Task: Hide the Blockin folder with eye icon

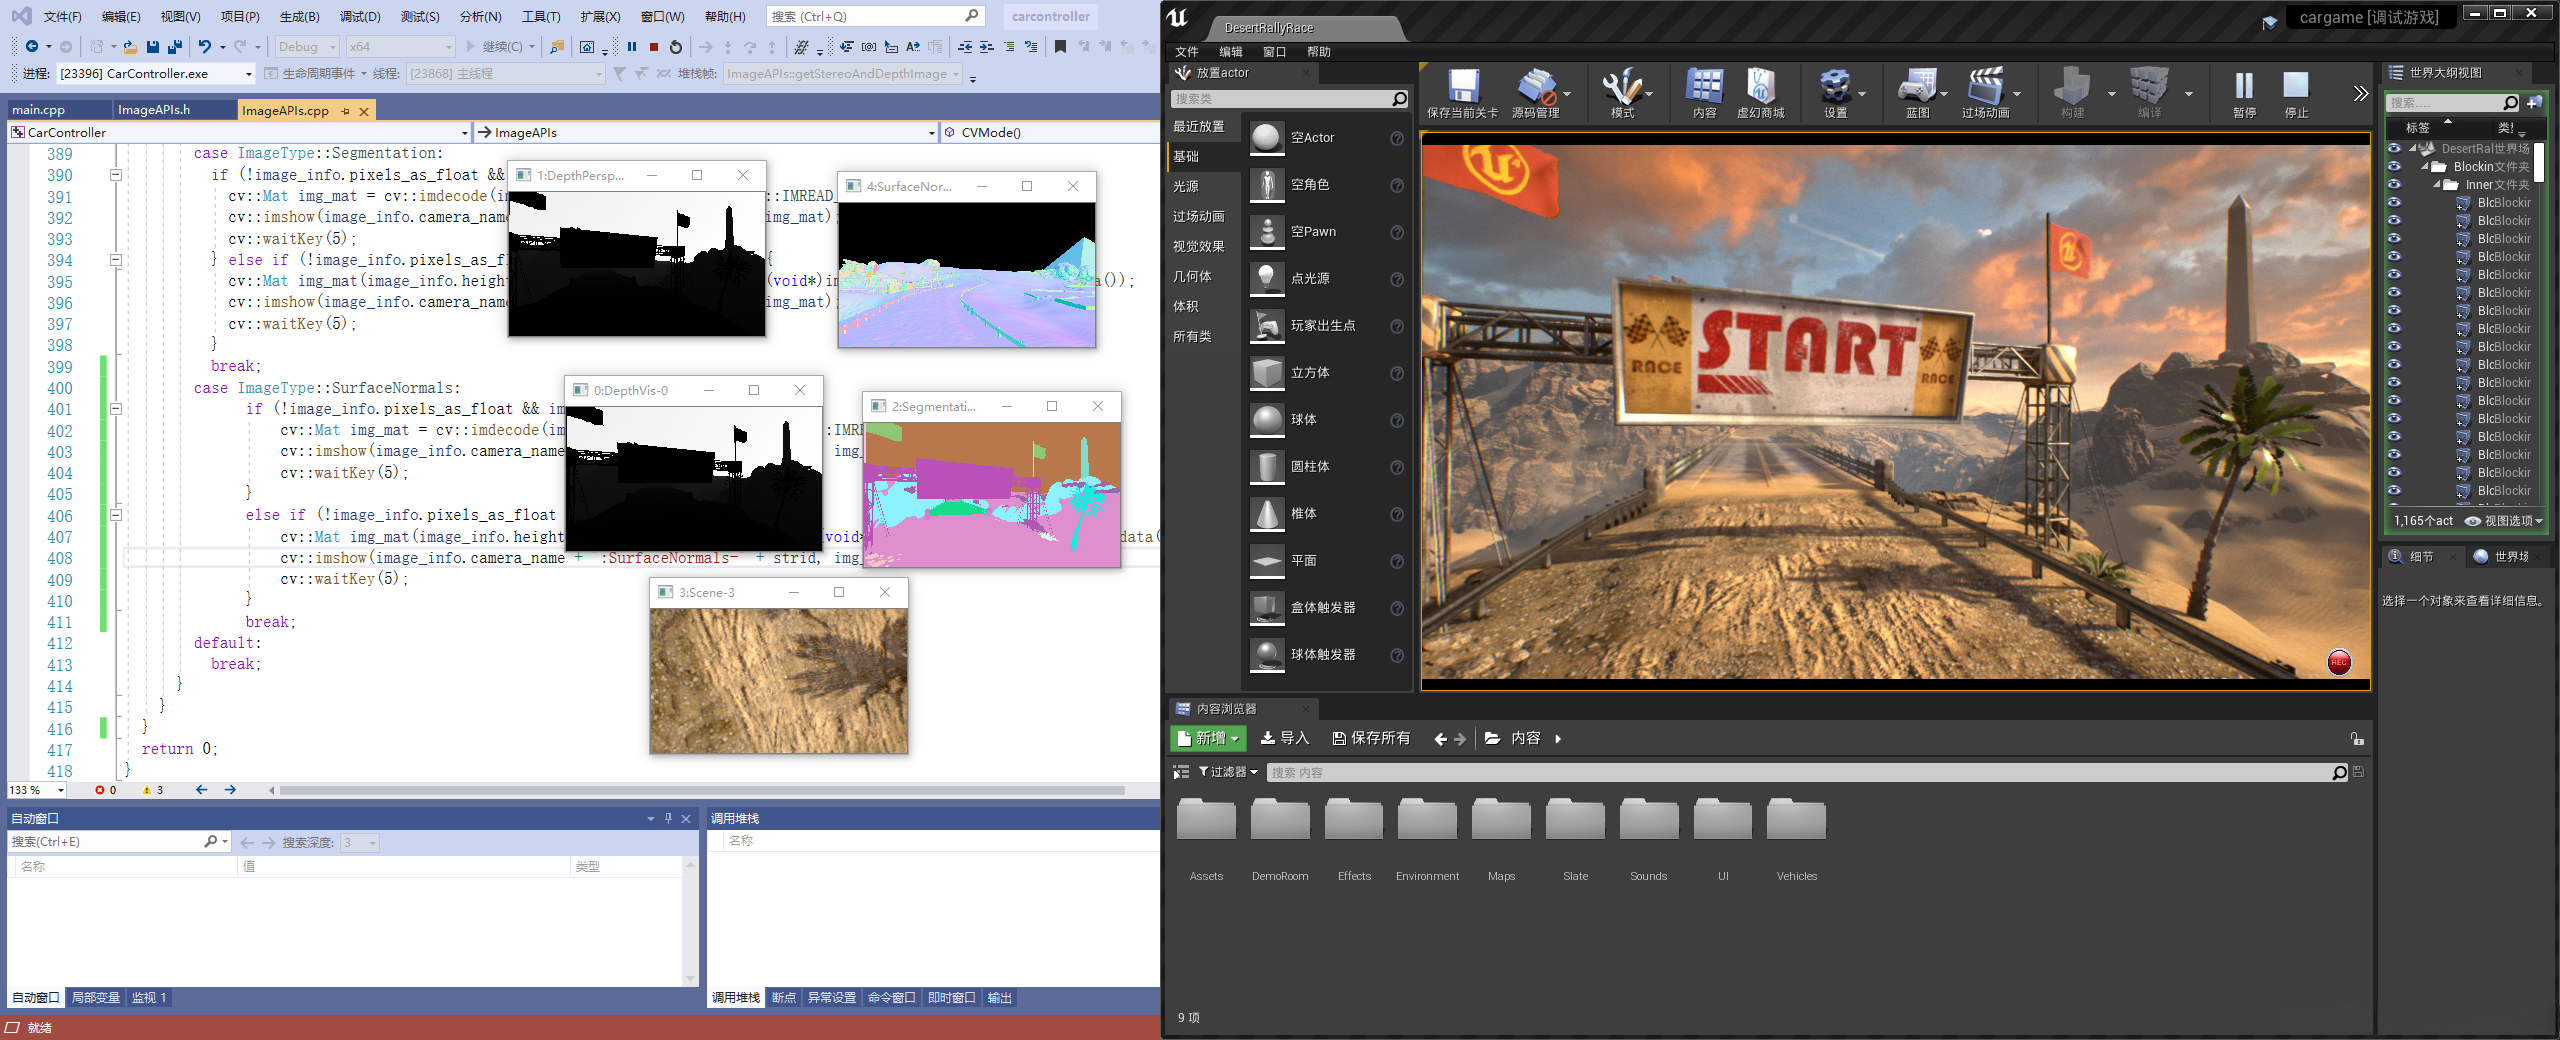Action: (x=2394, y=167)
